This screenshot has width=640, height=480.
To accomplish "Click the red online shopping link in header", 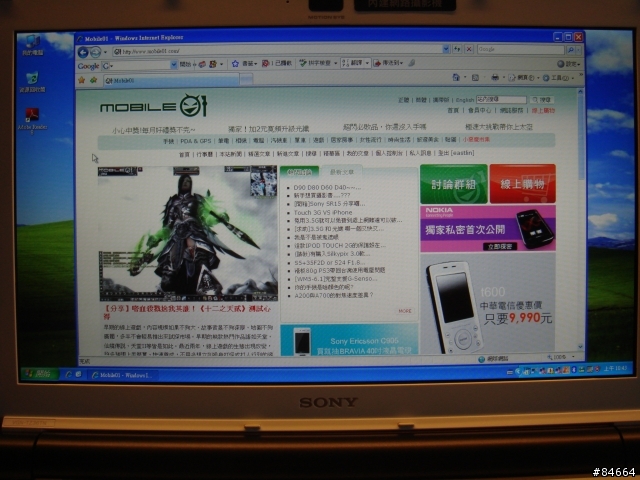I will tap(543, 111).
